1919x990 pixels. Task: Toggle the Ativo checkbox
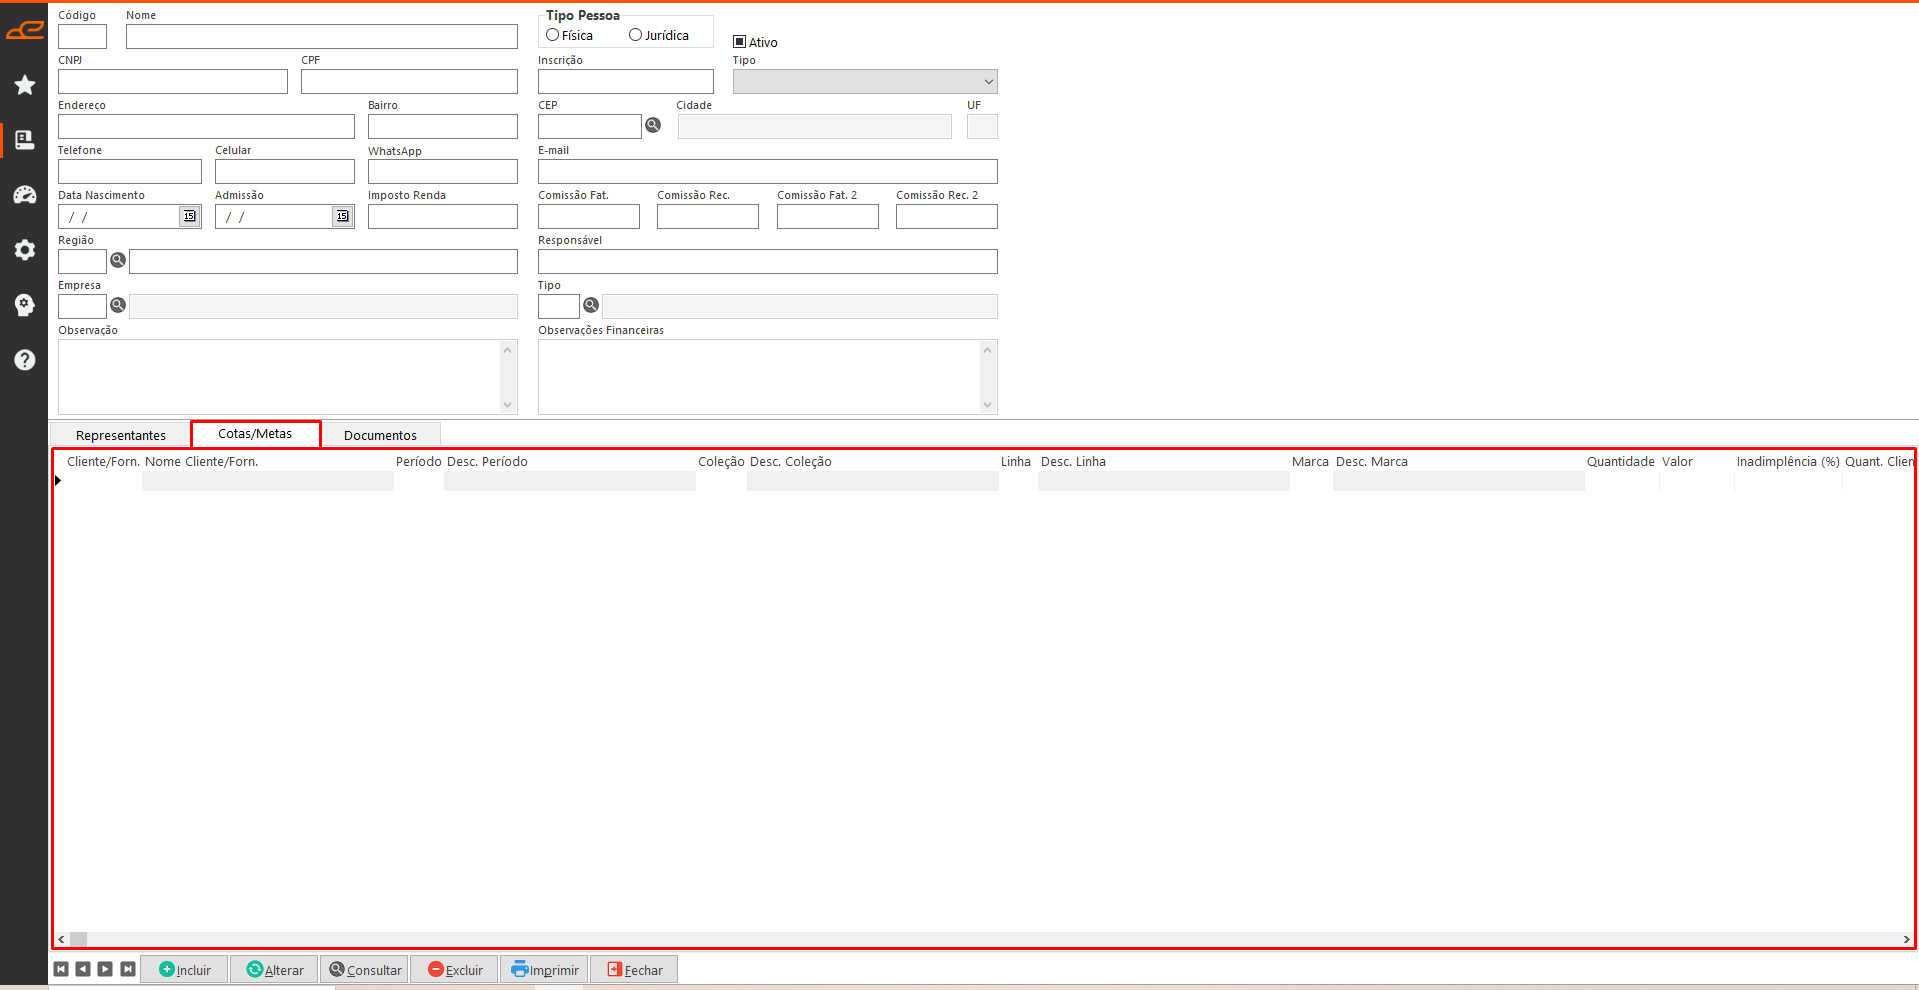[740, 42]
